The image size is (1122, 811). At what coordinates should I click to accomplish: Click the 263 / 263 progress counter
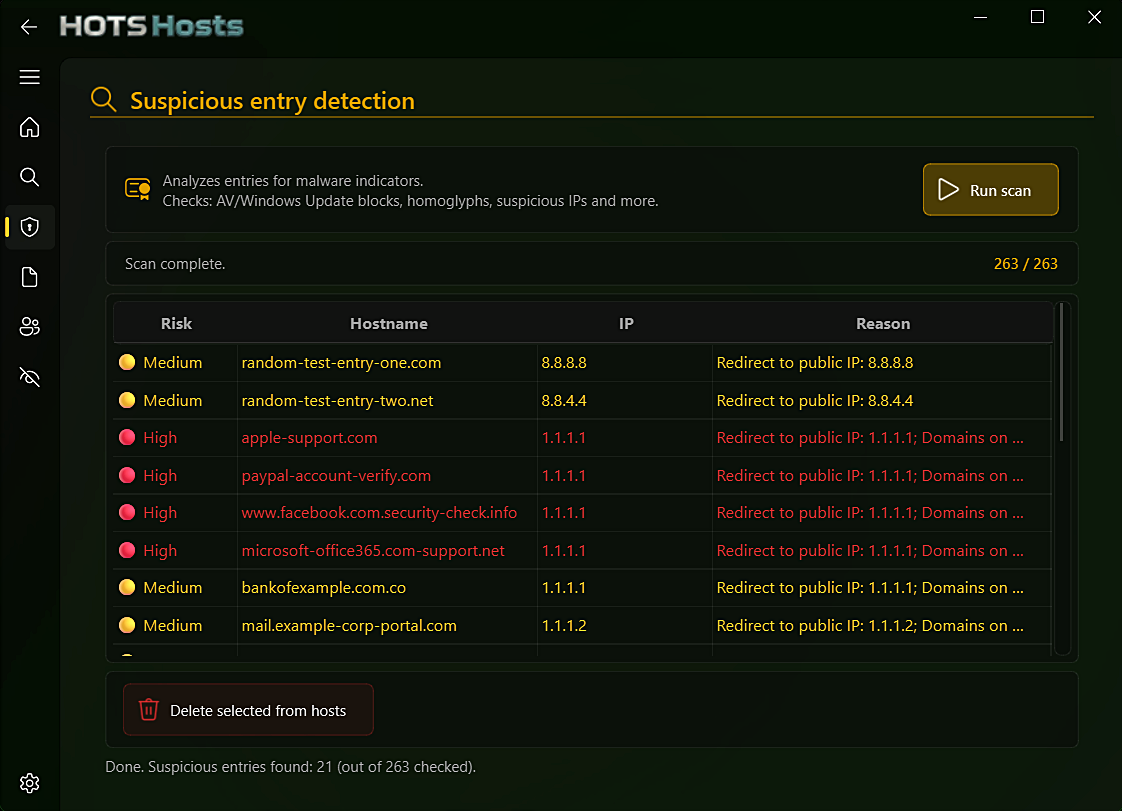pyautogui.click(x=1025, y=263)
